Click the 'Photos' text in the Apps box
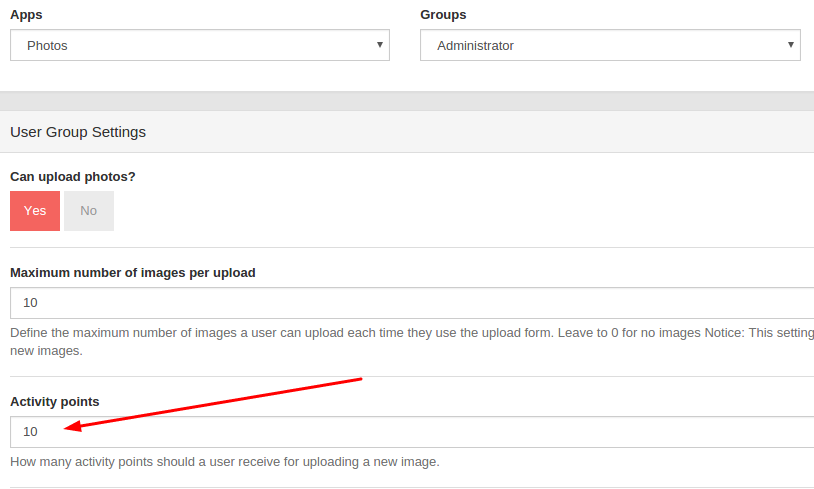 click(48, 46)
